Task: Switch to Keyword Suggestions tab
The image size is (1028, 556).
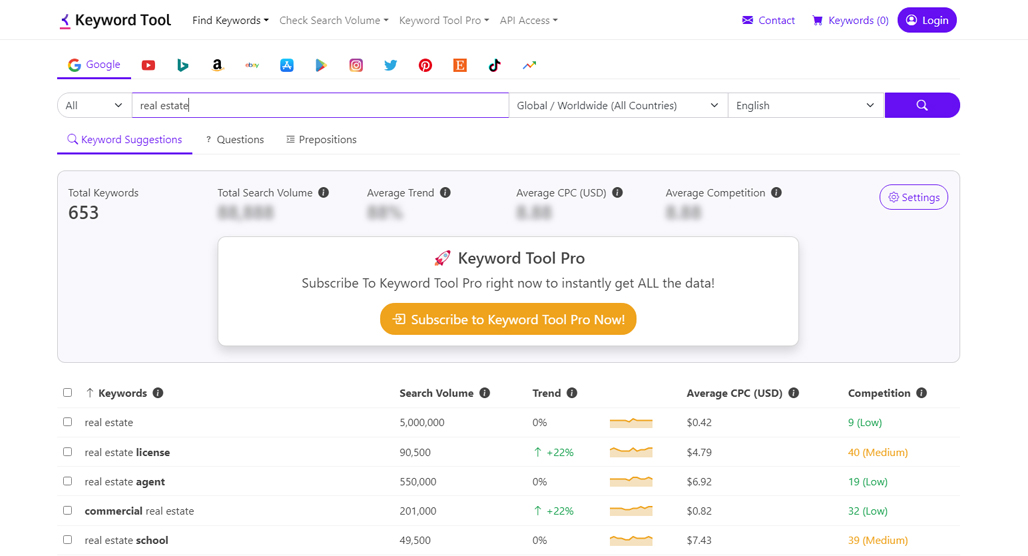Action: [125, 140]
